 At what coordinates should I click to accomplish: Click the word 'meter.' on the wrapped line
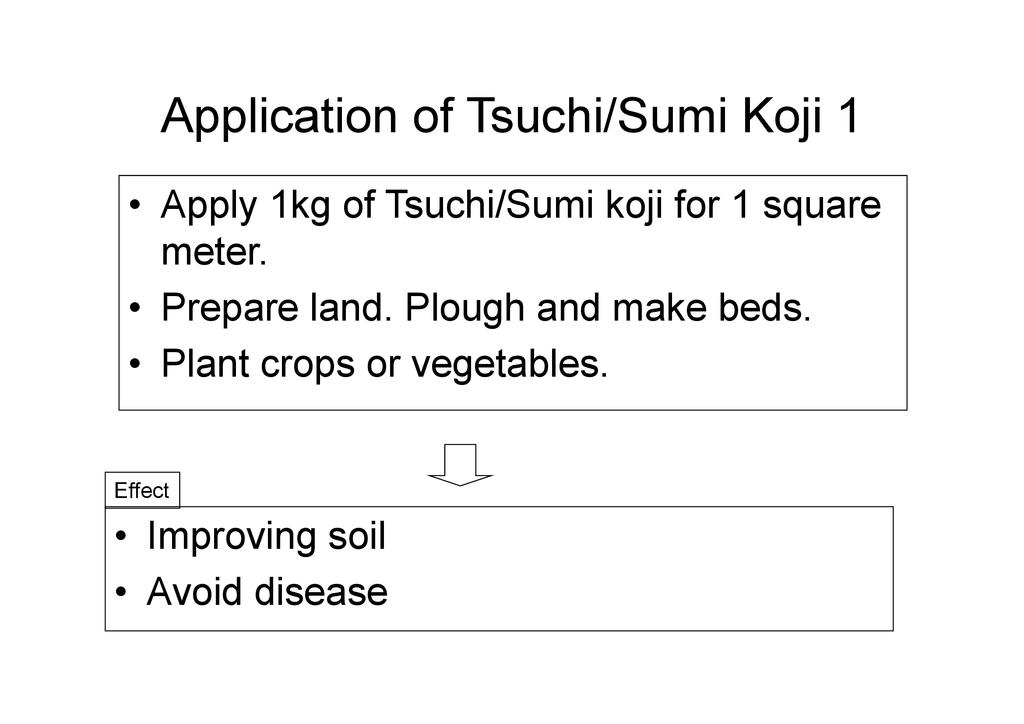(214, 253)
